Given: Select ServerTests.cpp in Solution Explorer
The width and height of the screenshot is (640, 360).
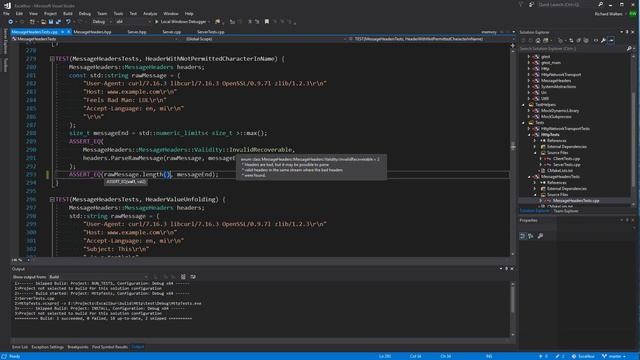Looking at the screenshot, I should point(567,164).
